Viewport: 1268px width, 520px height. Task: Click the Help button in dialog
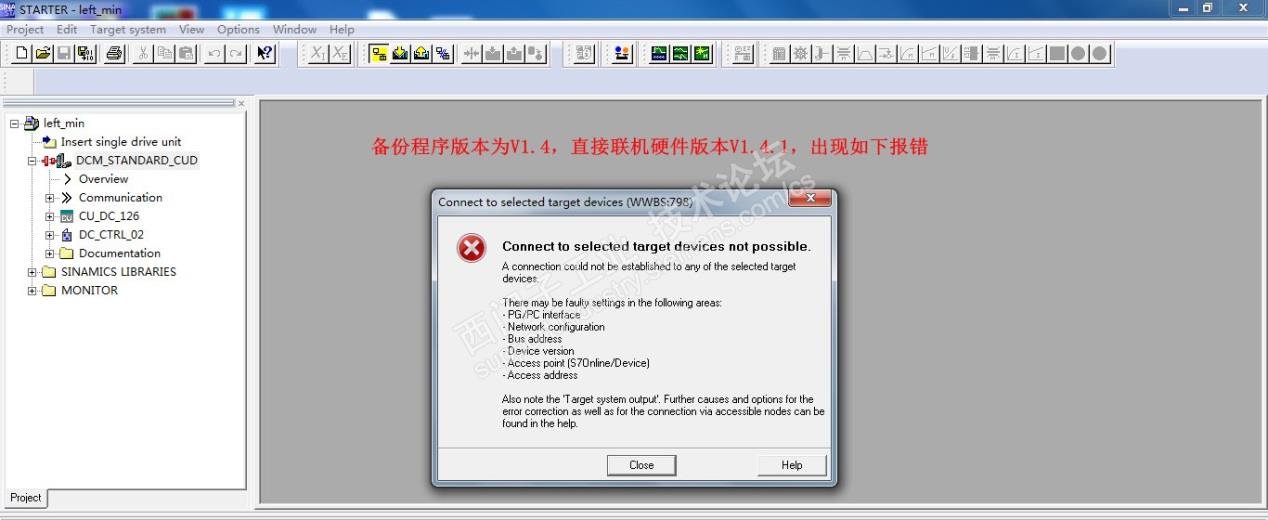792,465
